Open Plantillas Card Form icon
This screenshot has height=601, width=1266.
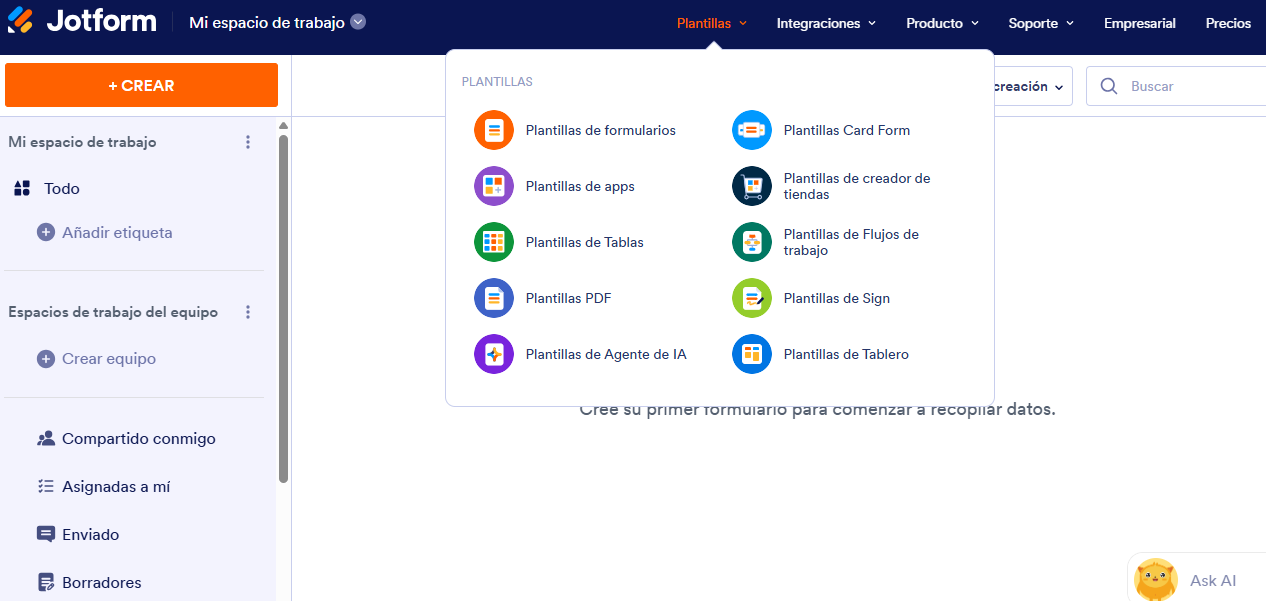click(752, 130)
